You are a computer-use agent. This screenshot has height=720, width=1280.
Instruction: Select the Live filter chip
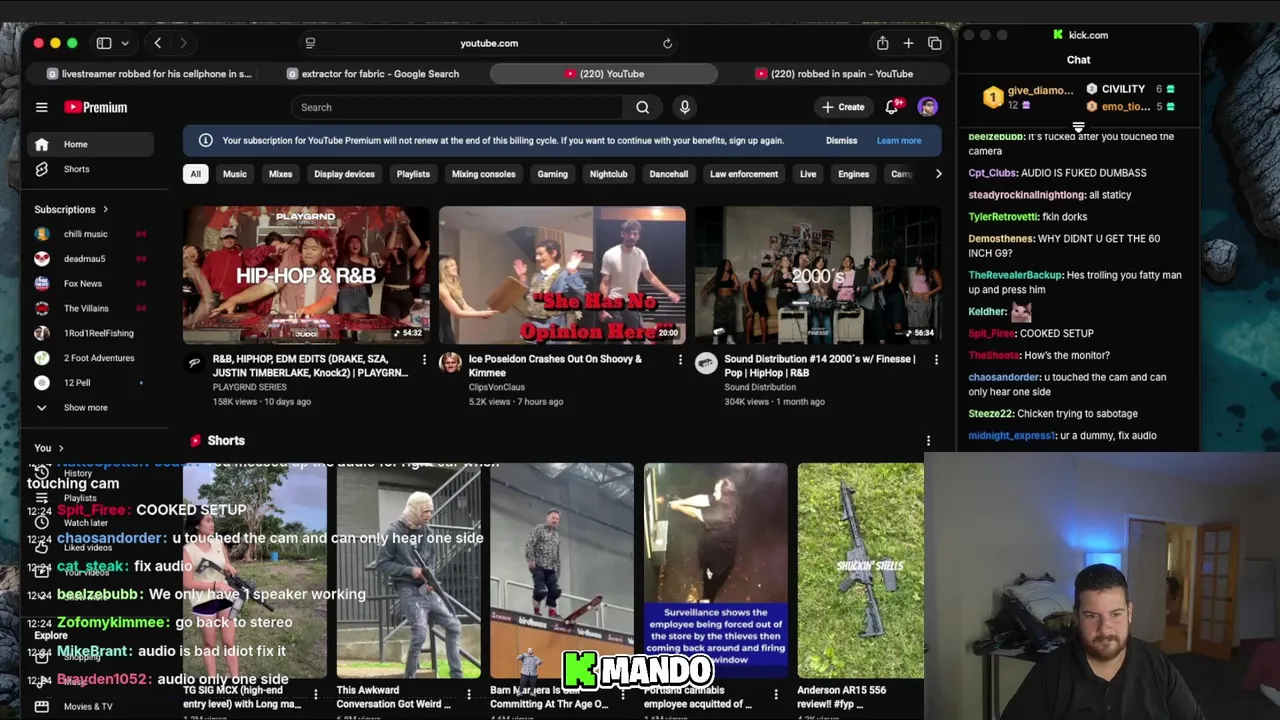tap(808, 174)
